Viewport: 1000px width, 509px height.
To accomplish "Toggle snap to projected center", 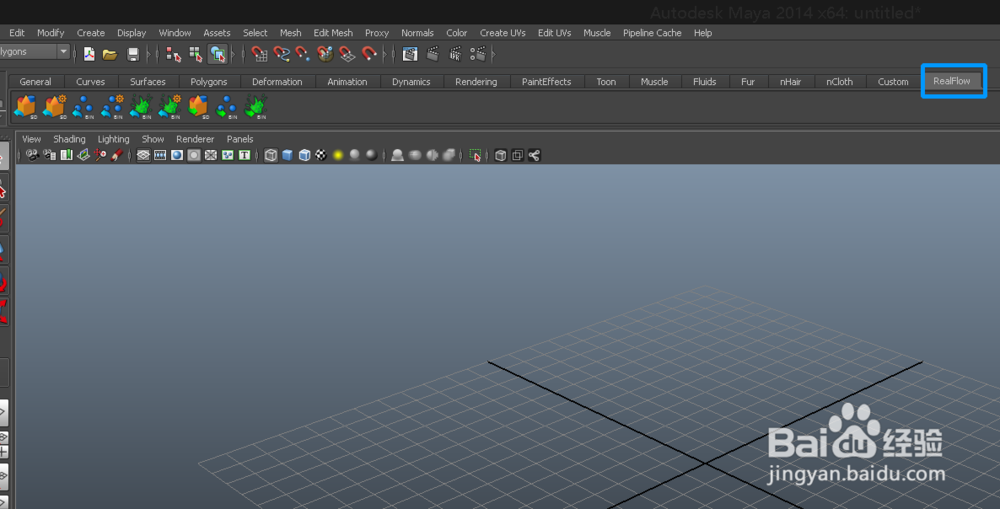I will 325,54.
